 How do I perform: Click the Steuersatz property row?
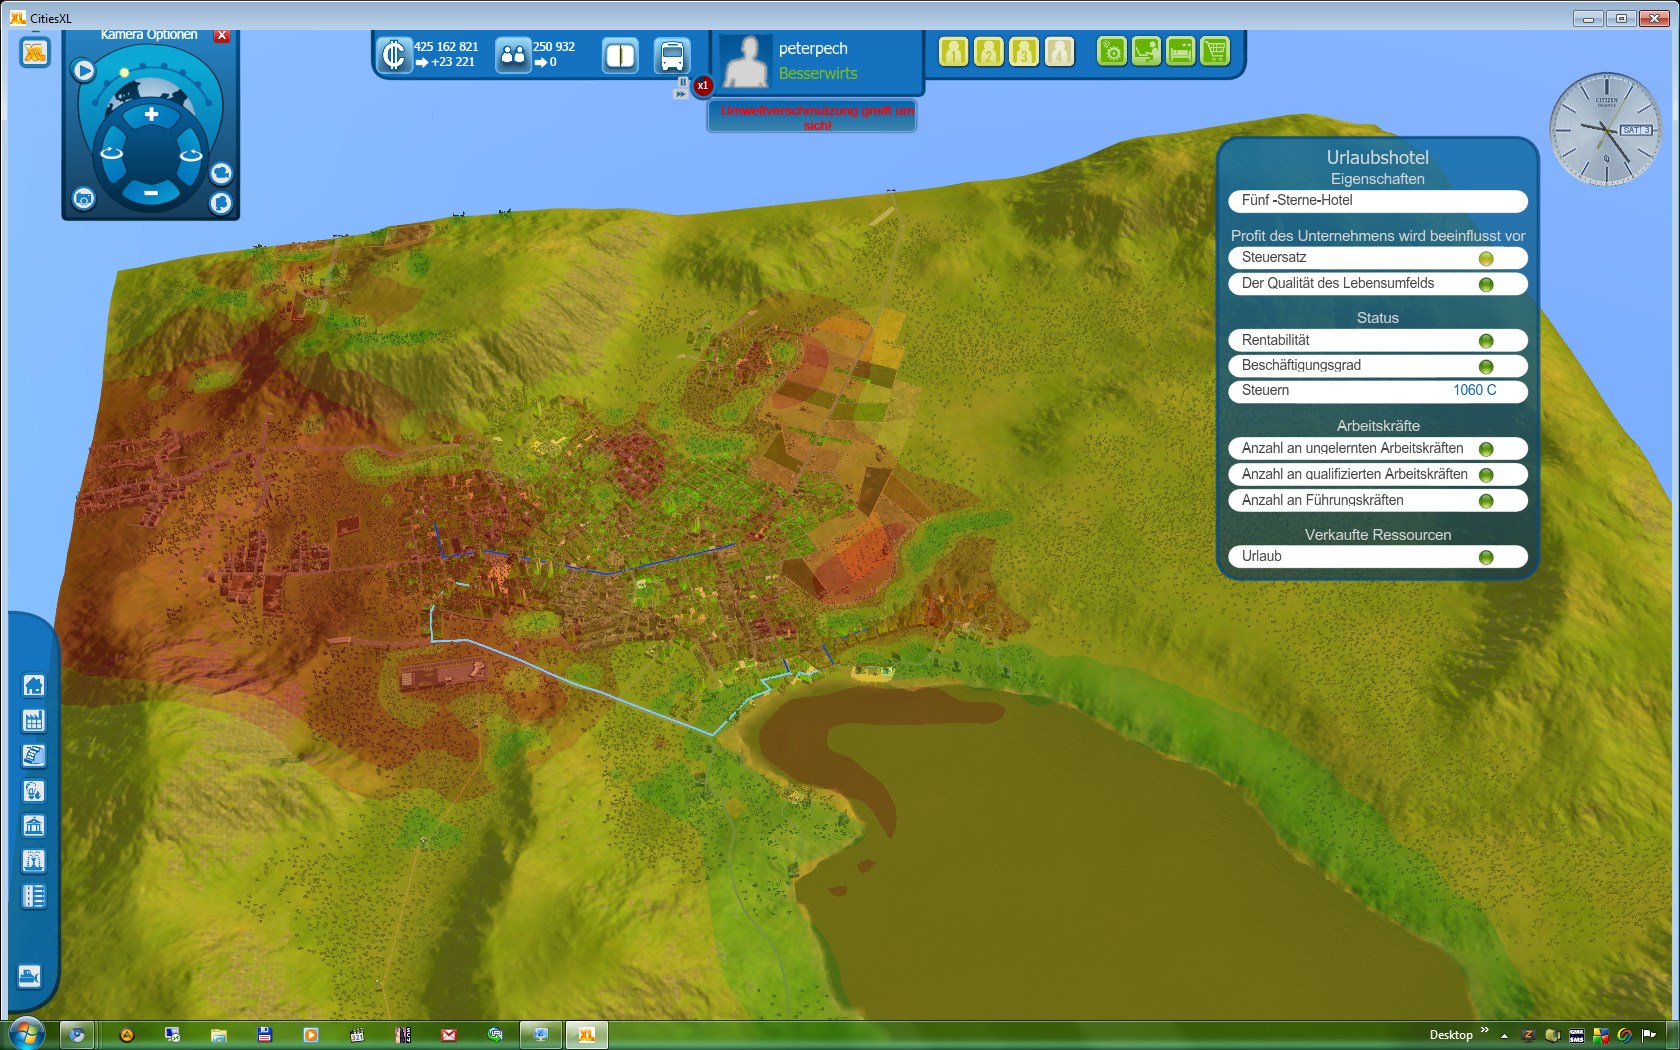click(1377, 258)
